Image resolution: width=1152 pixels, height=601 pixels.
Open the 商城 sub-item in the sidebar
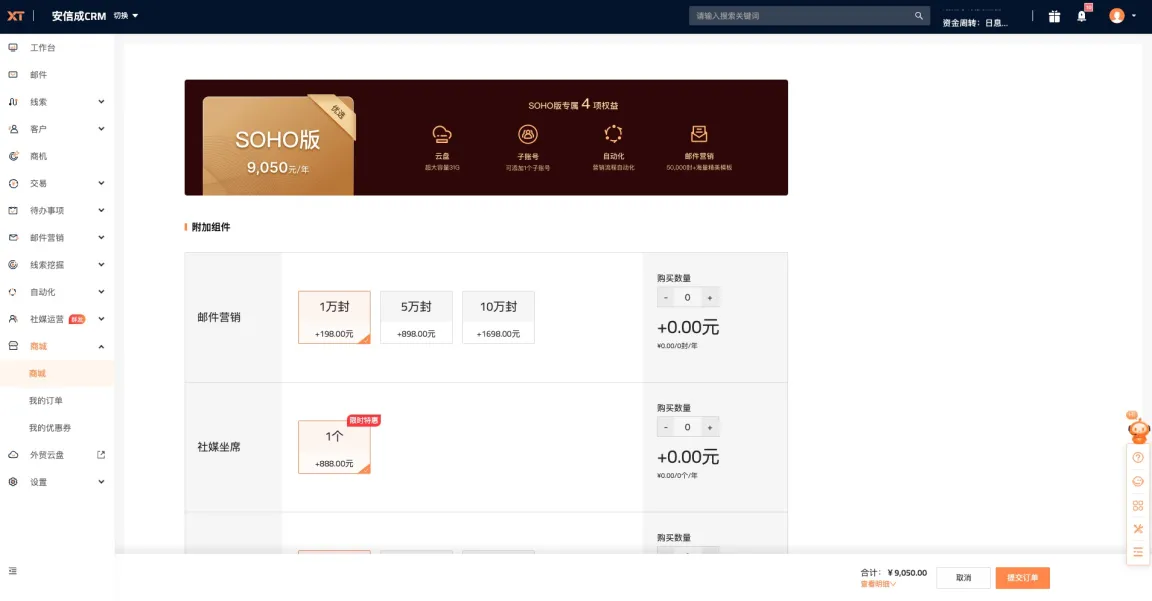[57, 373]
